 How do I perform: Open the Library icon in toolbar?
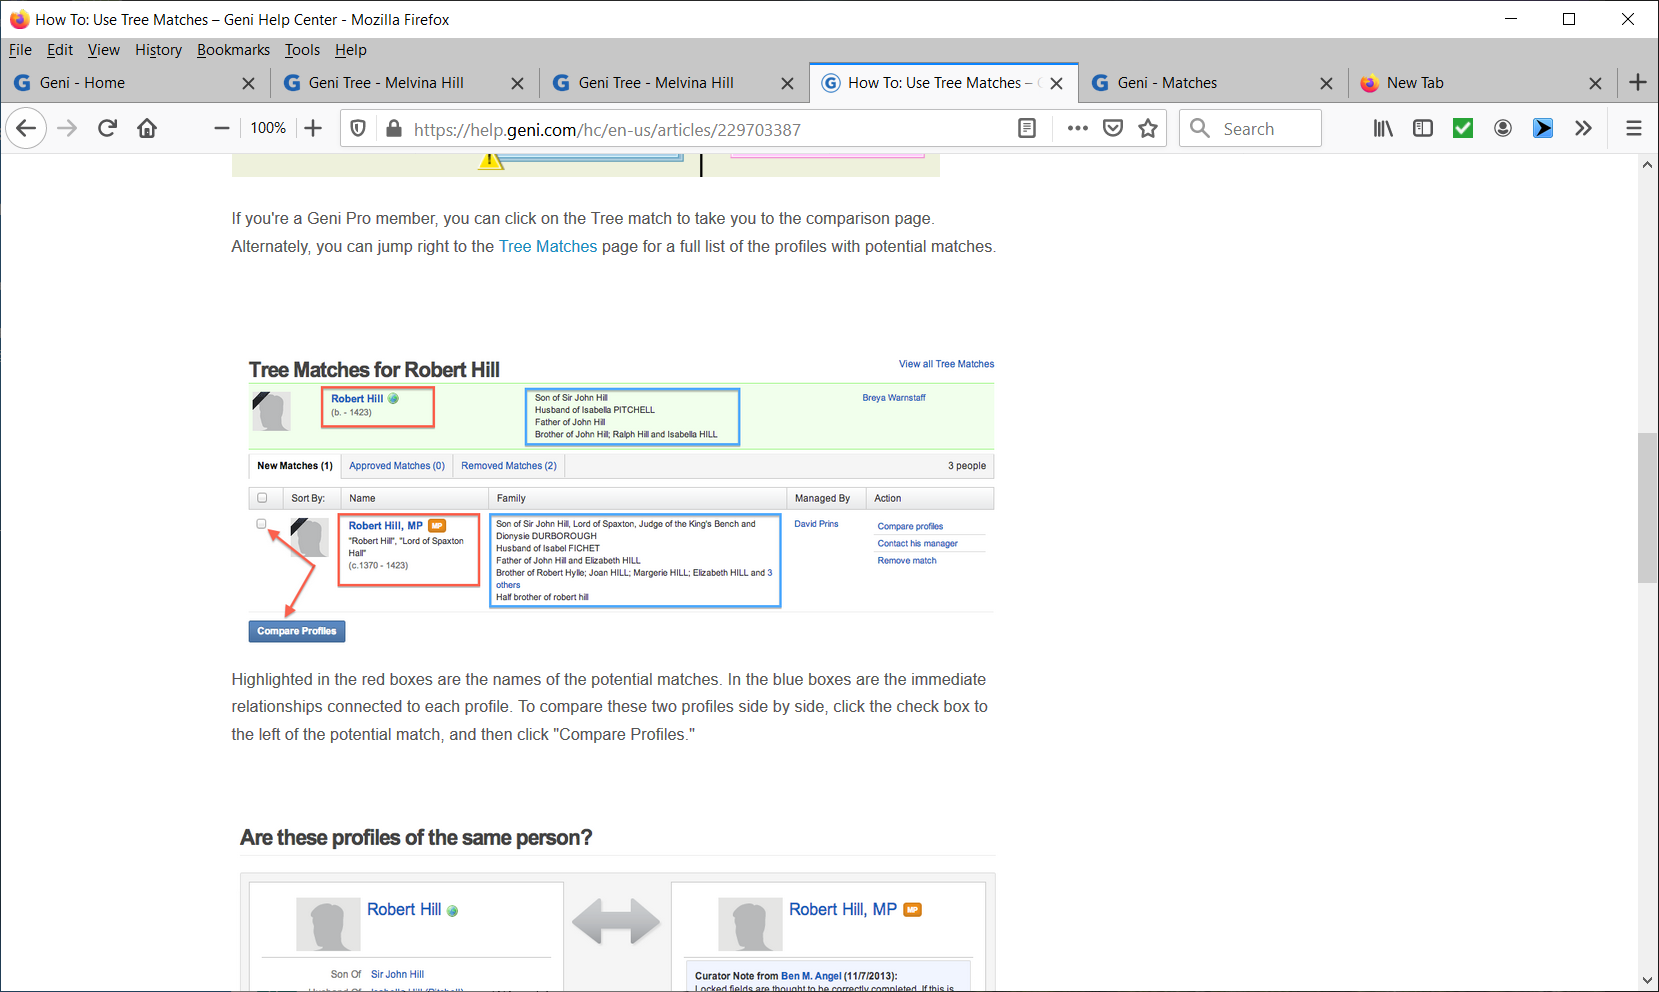pos(1383,128)
